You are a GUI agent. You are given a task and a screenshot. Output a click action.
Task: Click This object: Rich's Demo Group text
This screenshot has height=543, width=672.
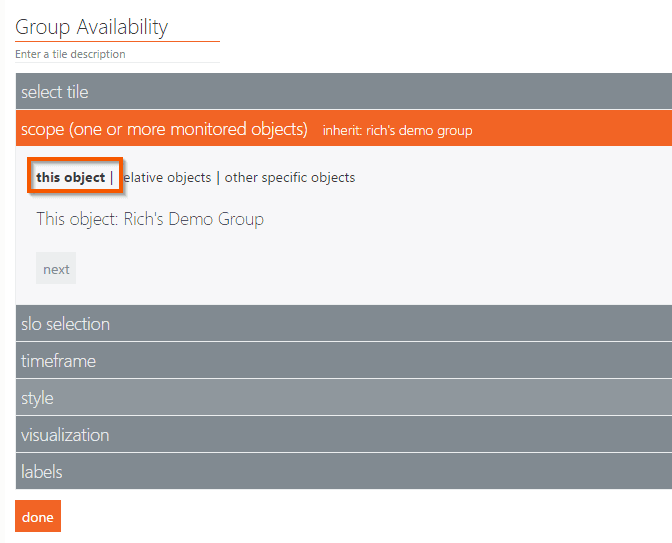click(150, 219)
